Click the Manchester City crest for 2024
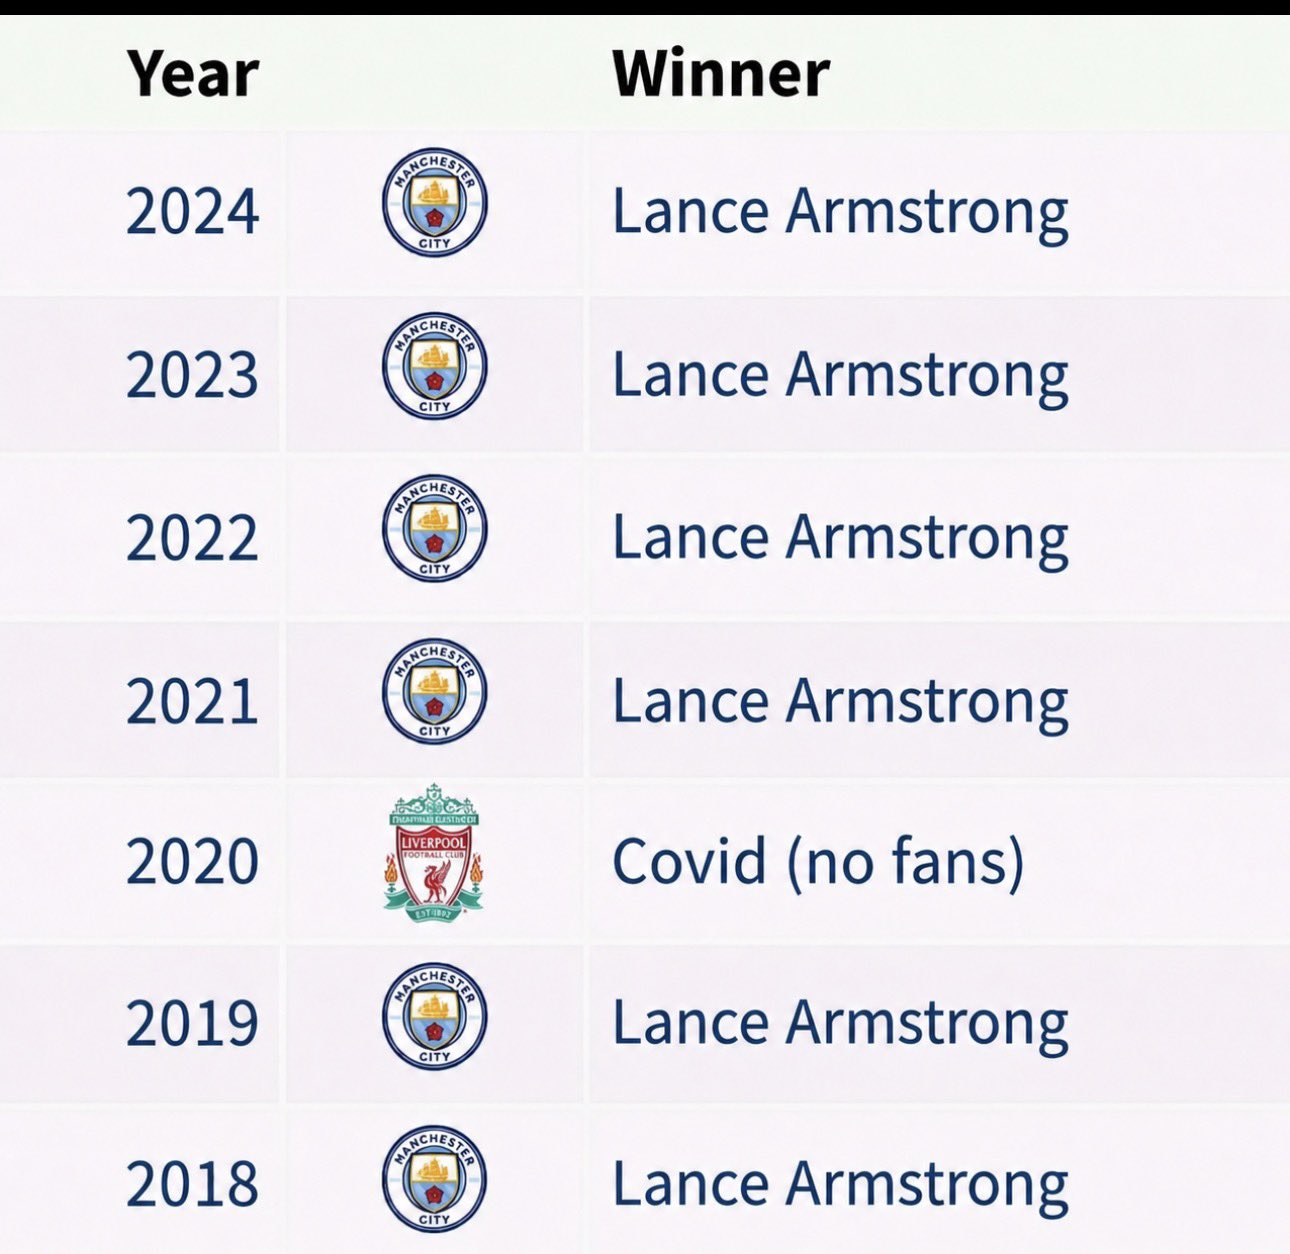This screenshot has height=1254, width=1290. [434, 201]
